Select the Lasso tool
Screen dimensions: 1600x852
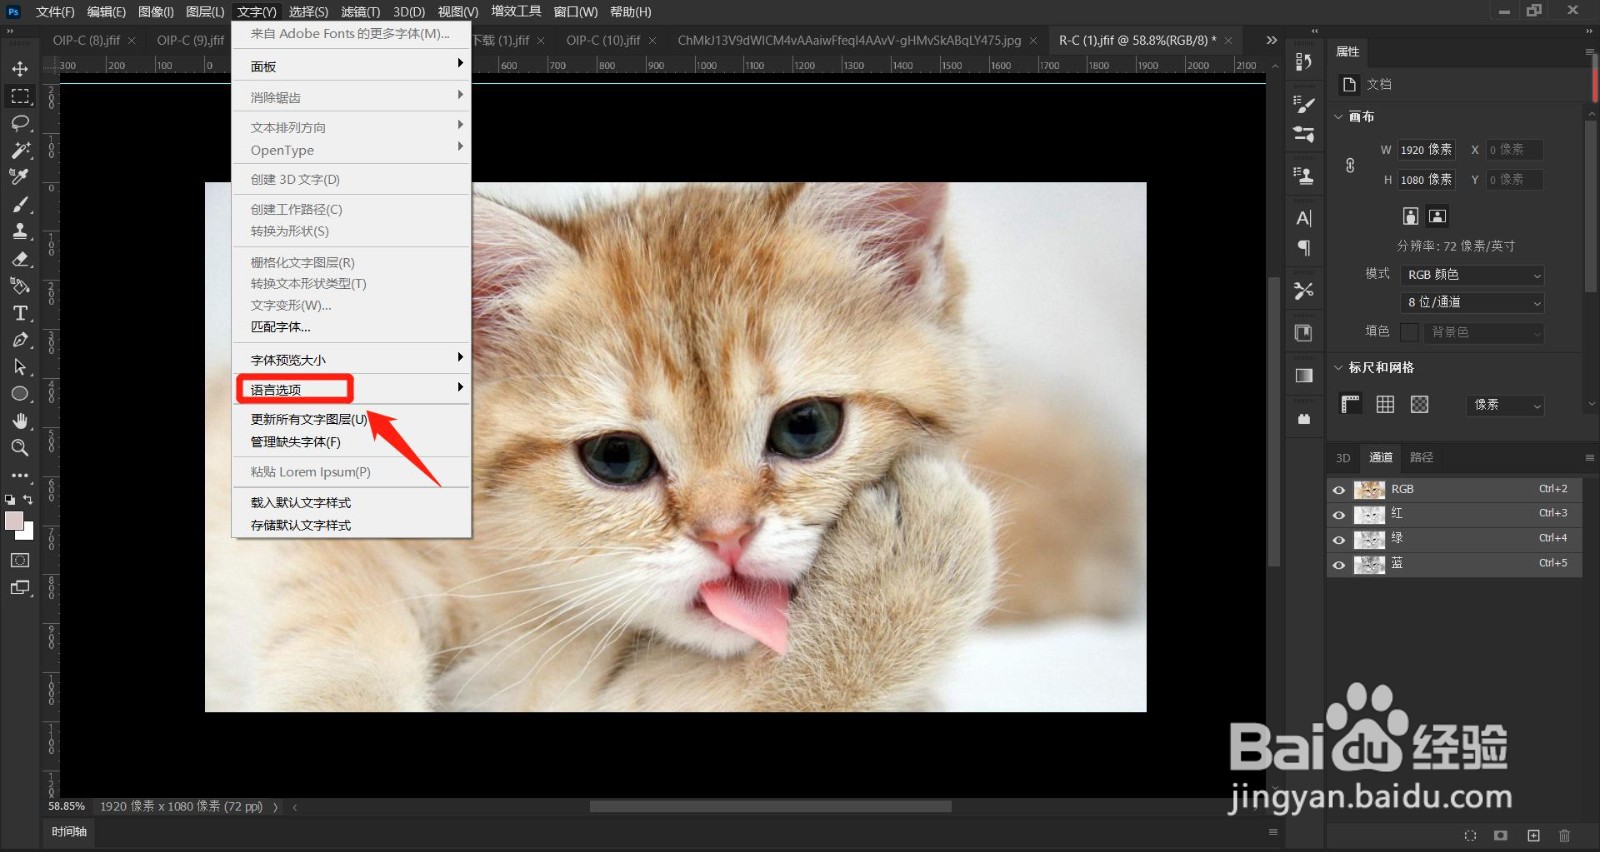[x=20, y=123]
